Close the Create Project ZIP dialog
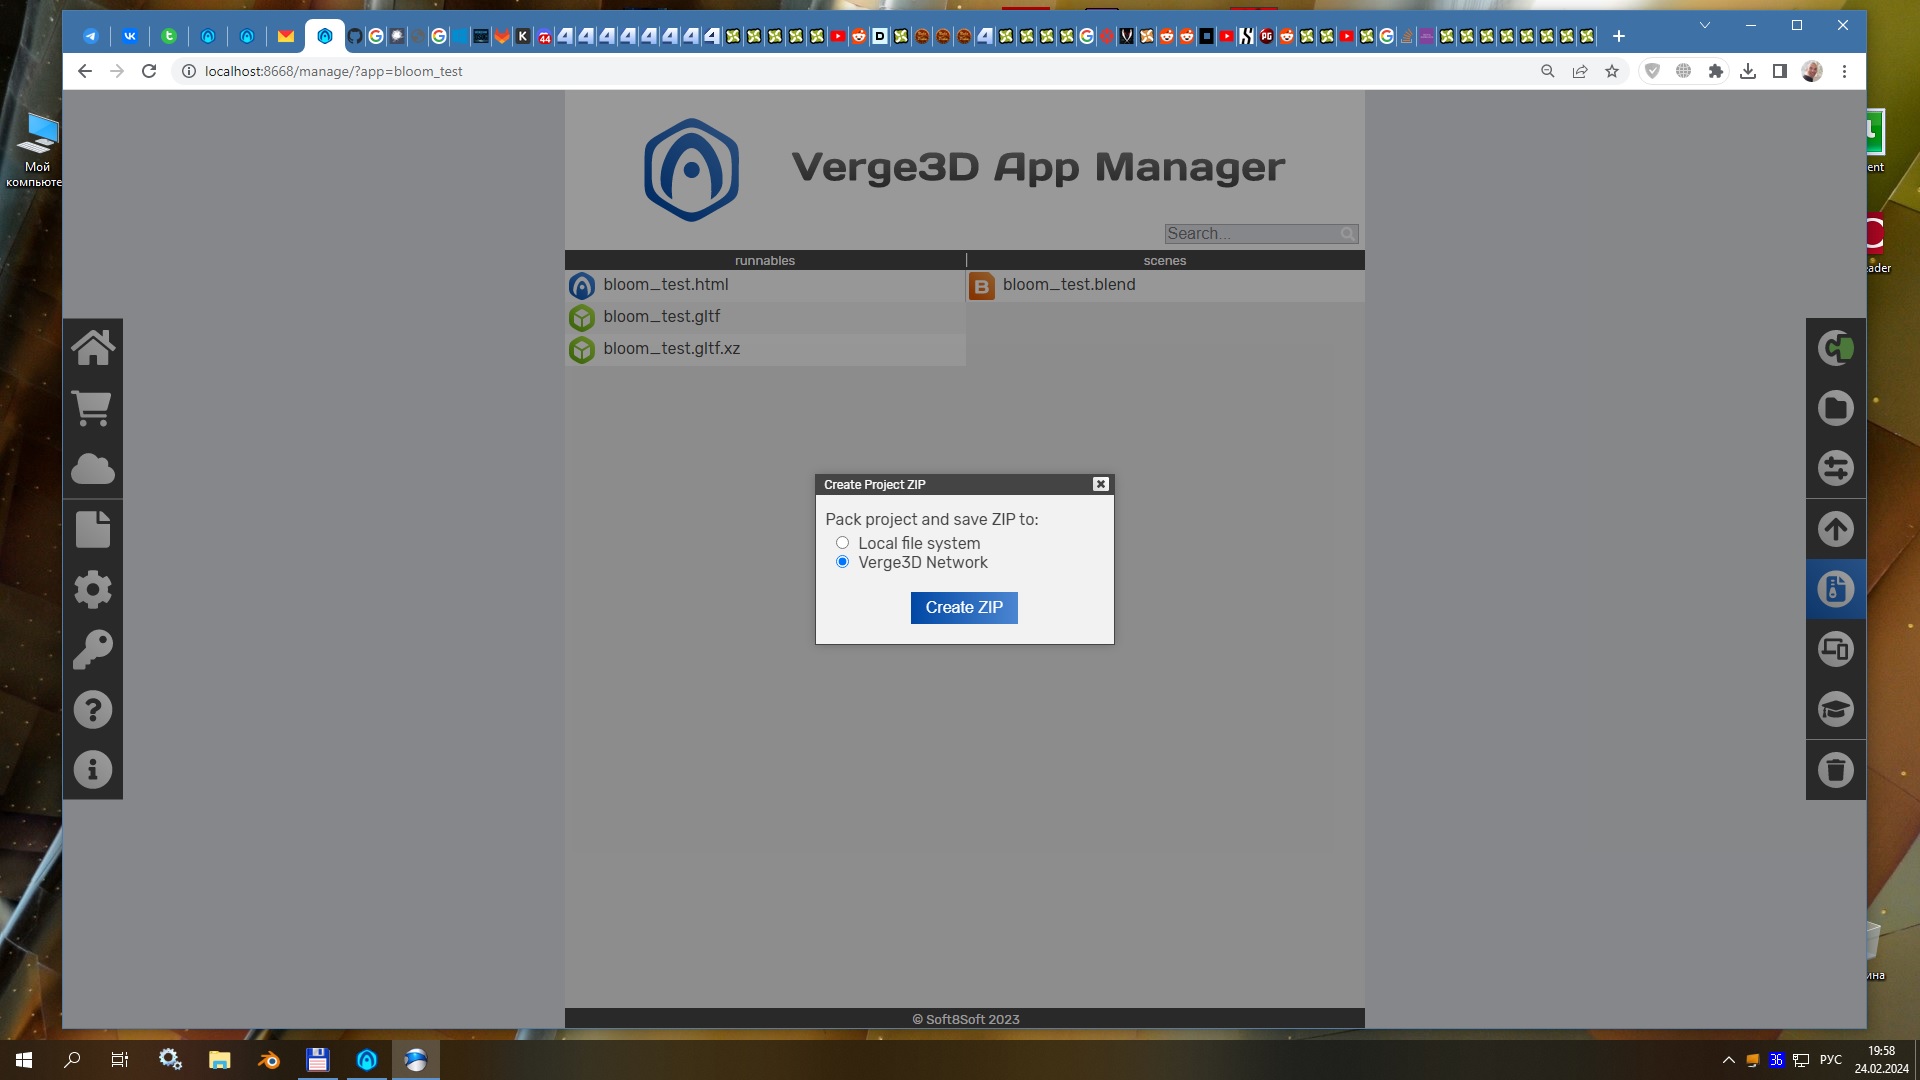Viewport: 1920px width, 1080px height. coord(1101,484)
